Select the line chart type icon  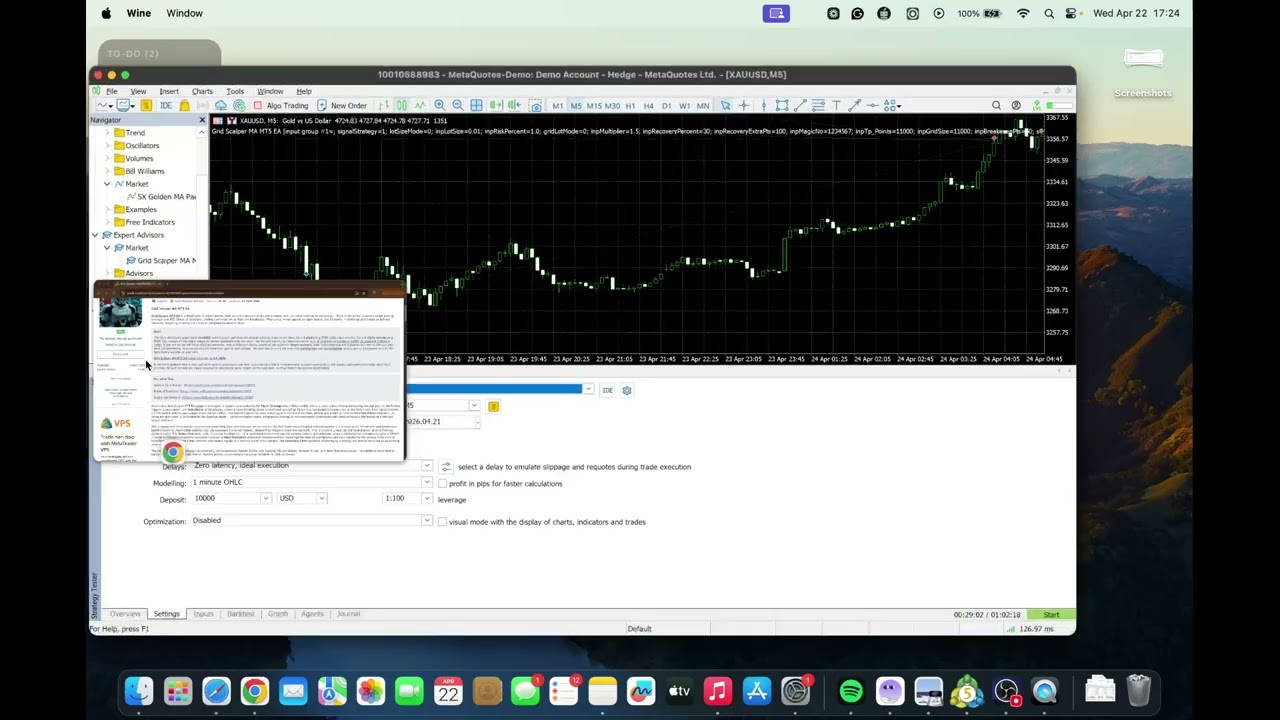[421, 105]
